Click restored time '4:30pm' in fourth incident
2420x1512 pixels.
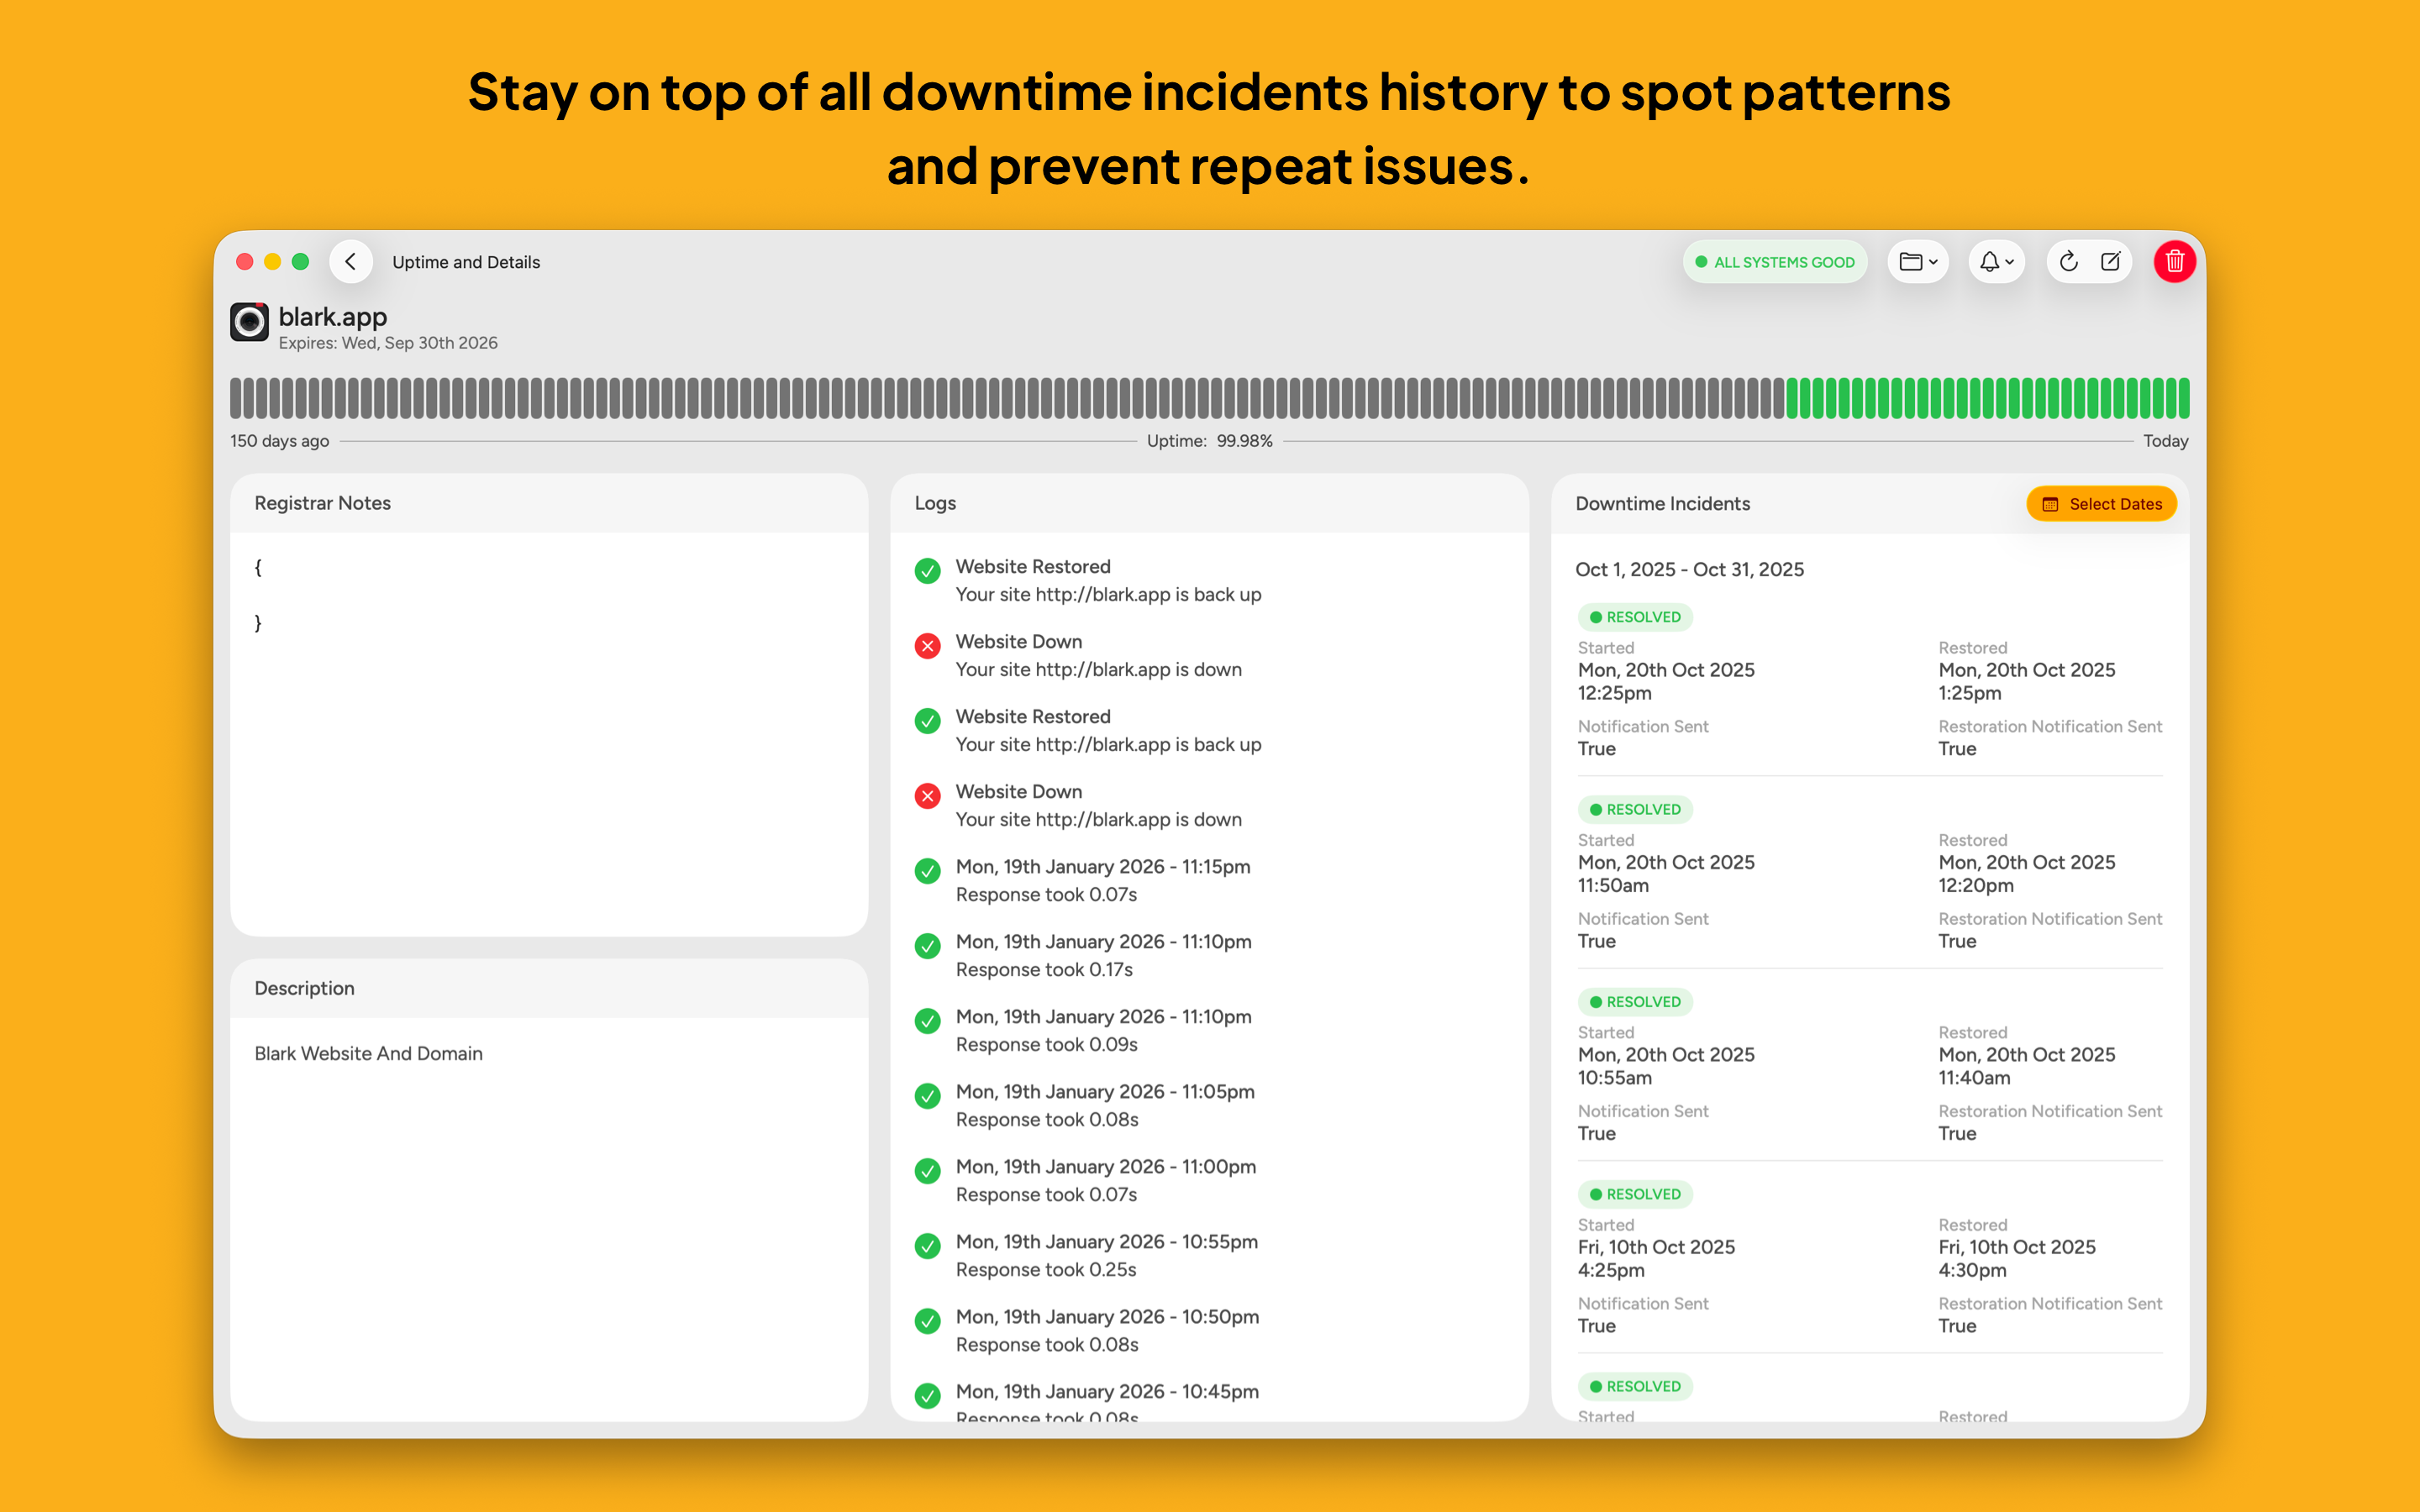tap(1972, 1270)
